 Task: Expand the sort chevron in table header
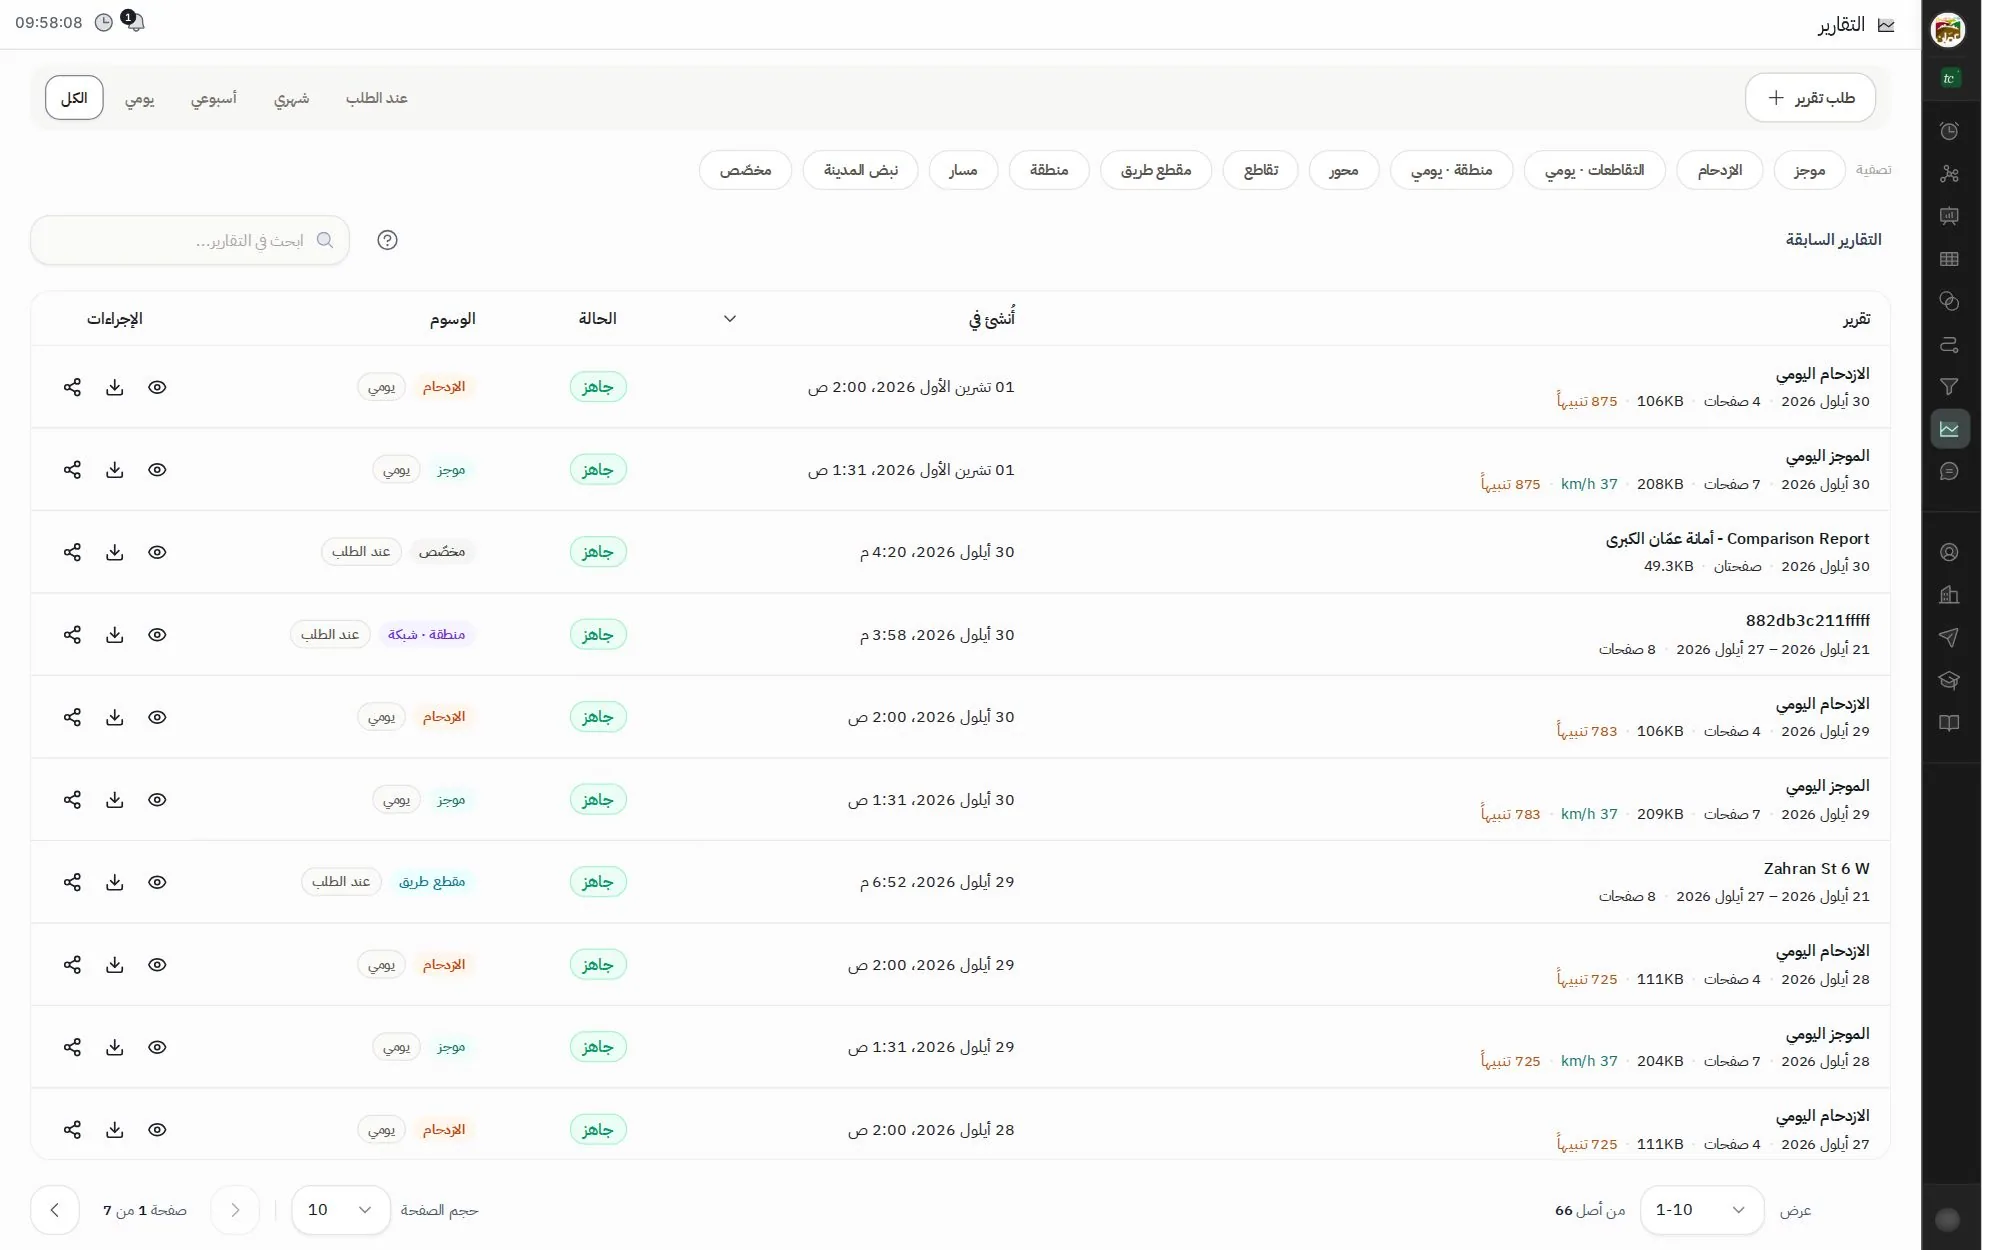click(730, 319)
